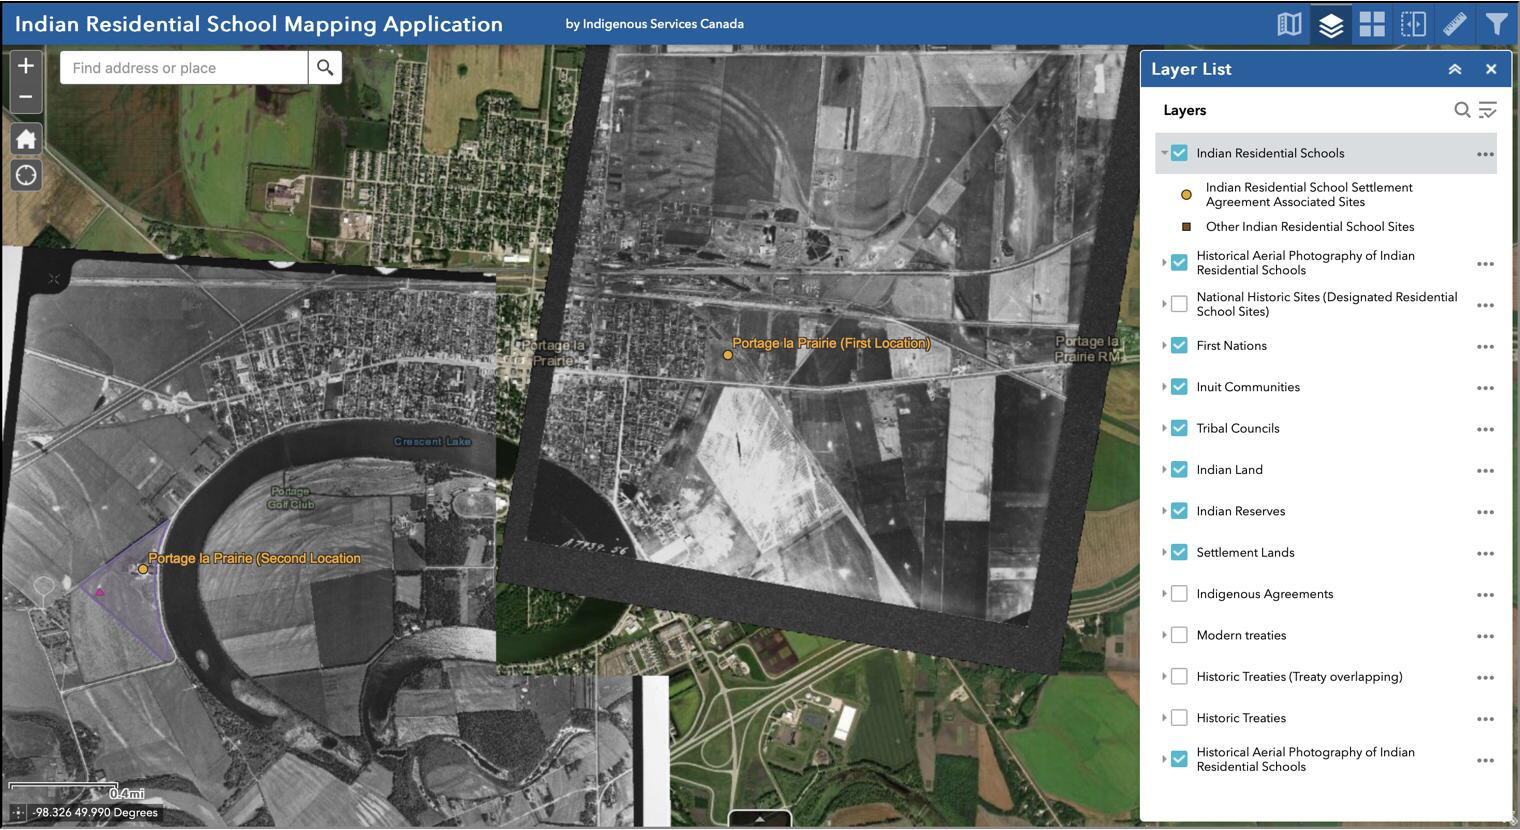The height and width of the screenshot is (830, 1520).
Task: Close the Layer List panel
Action: click(1491, 69)
